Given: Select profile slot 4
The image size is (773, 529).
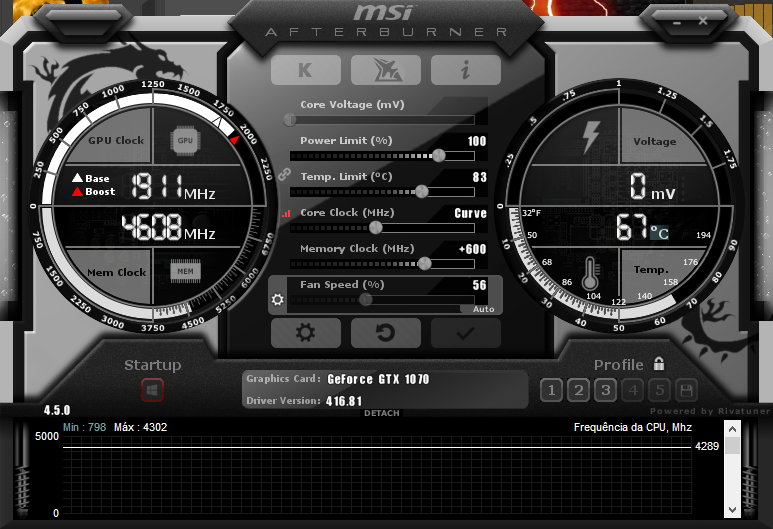Looking at the screenshot, I should click(632, 391).
